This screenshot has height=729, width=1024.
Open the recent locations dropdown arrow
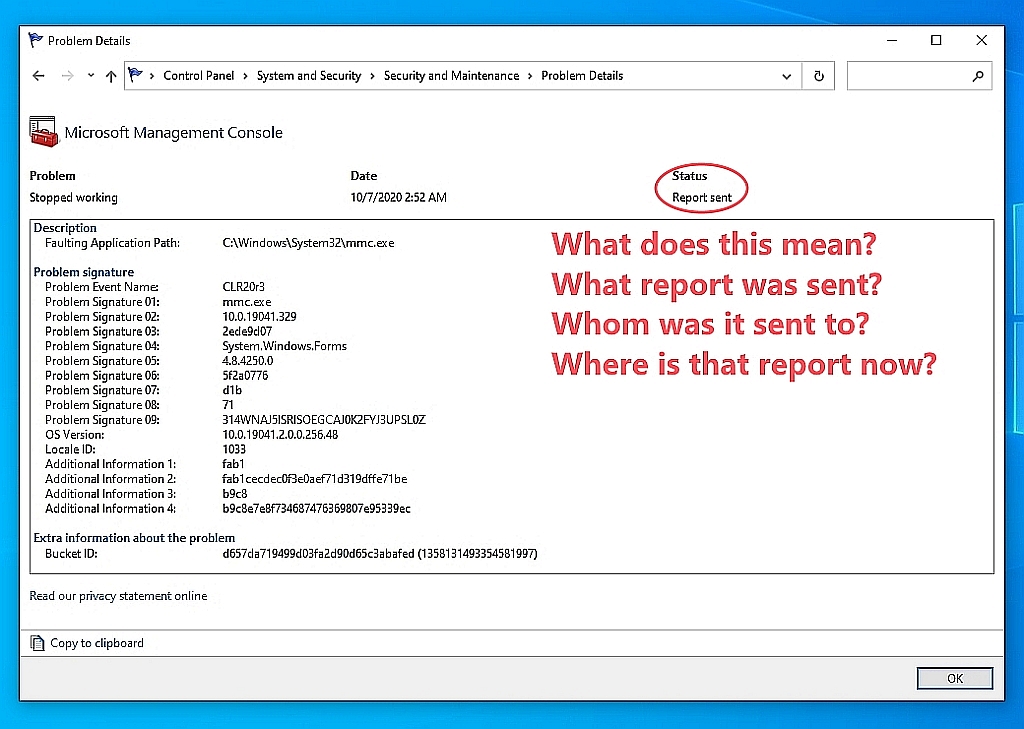click(x=91, y=76)
